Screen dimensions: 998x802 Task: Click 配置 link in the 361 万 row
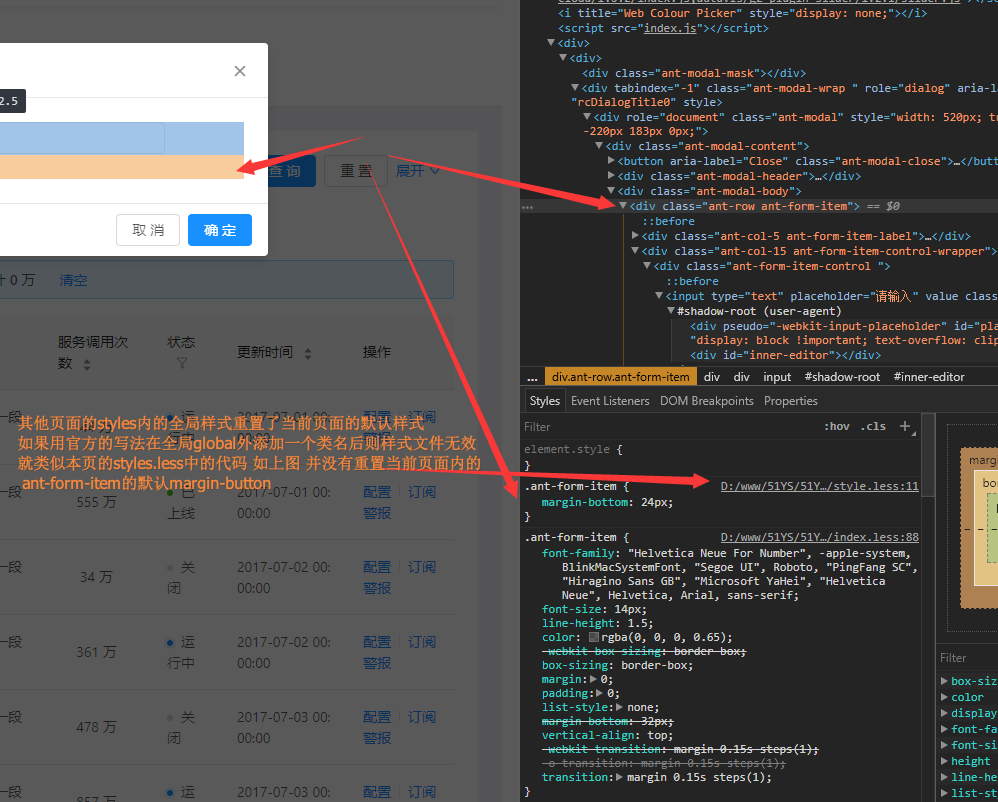[377, 642]
